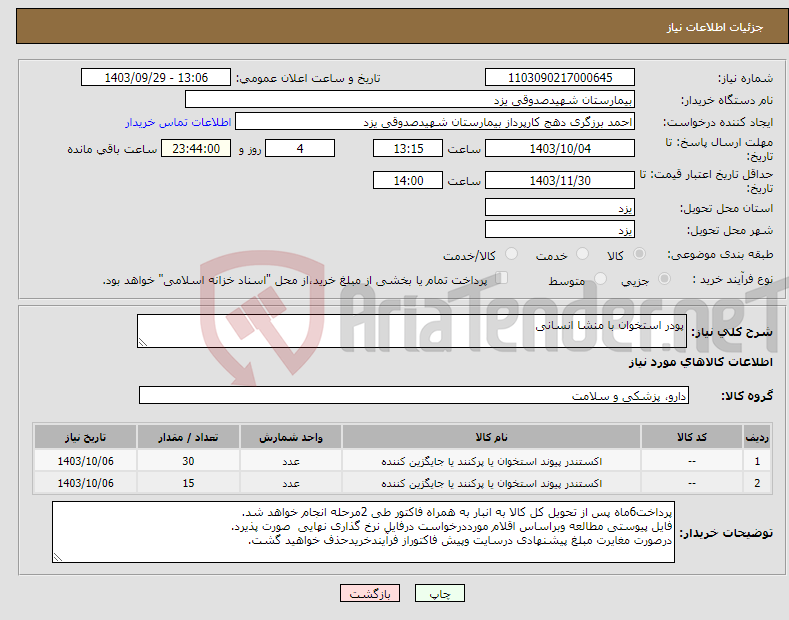Click the اطلاعات کالاهای مورد نیاز heading
Screen dimensions: 789x620
click(700, 362)
